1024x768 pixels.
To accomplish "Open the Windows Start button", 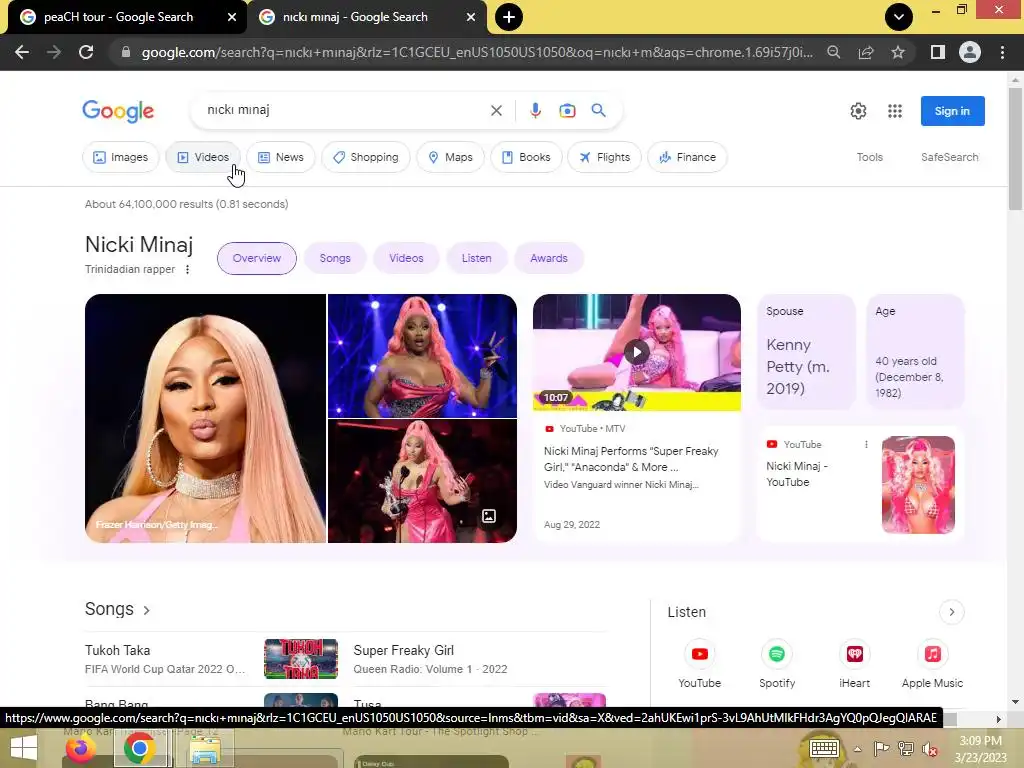I will [x=24, y=748].
